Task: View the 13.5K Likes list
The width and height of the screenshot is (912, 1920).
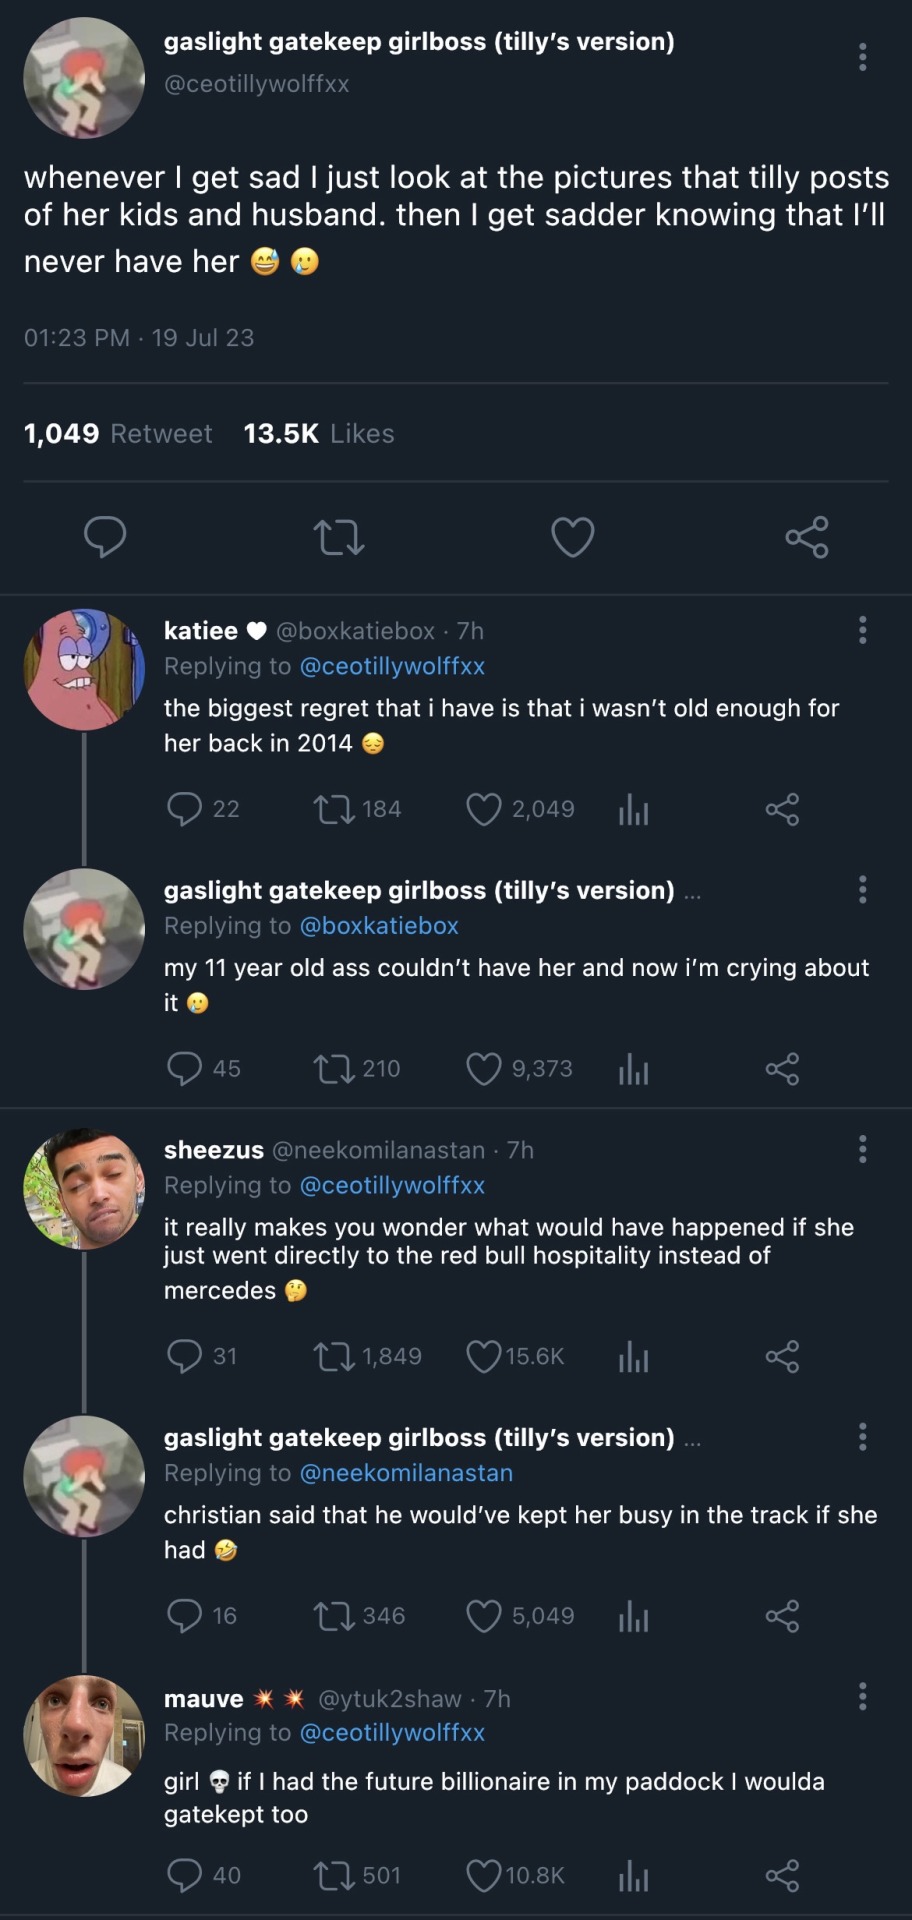Action: 319,434
